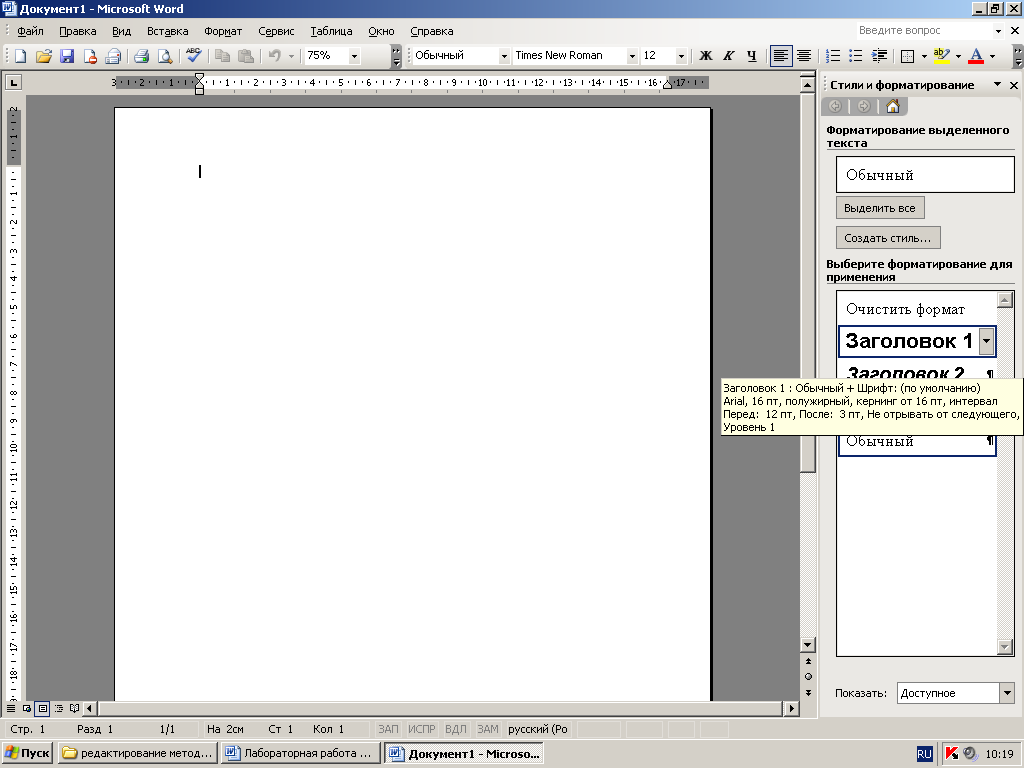Align text left

(x=780, y=56)
